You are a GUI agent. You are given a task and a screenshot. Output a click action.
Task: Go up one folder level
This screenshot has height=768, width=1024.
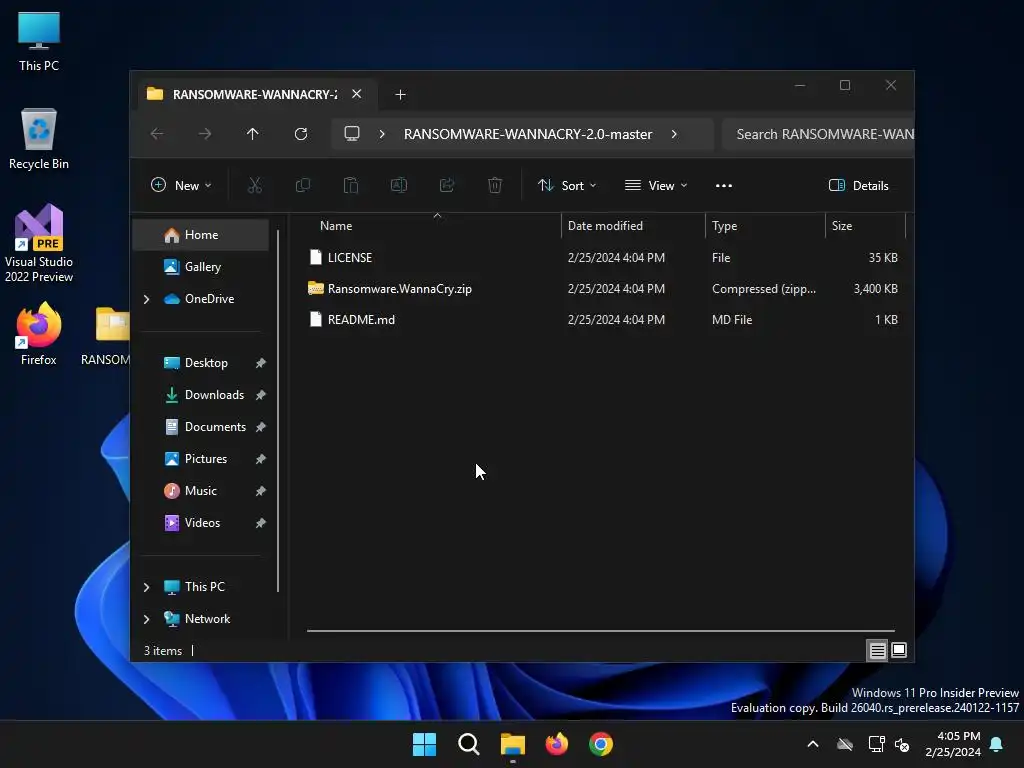[253, 134]
